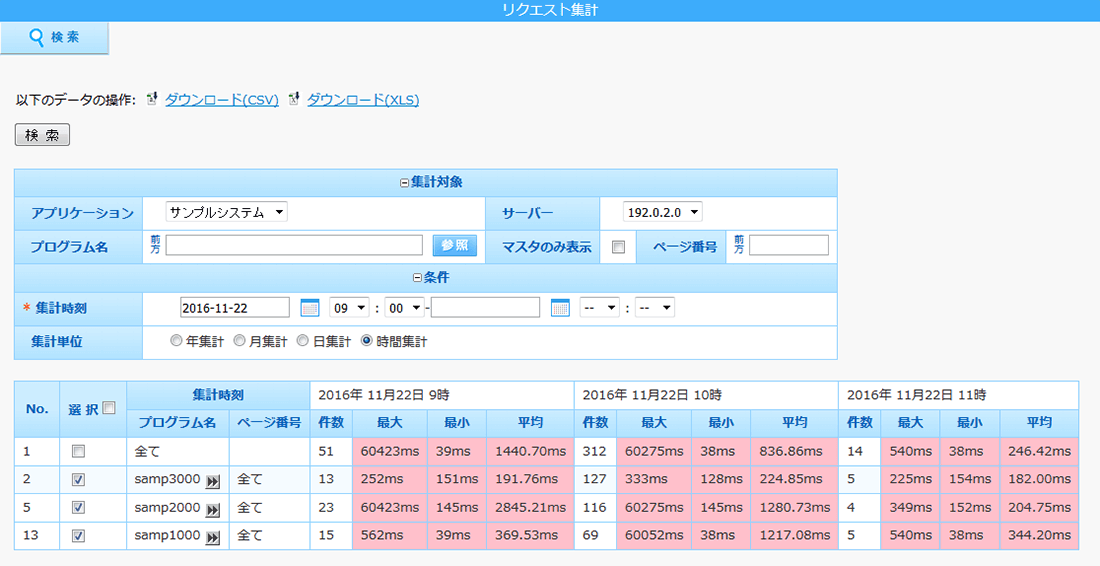Click the ページ番号 input field
Screen dimensions: 1100x566
789,245
